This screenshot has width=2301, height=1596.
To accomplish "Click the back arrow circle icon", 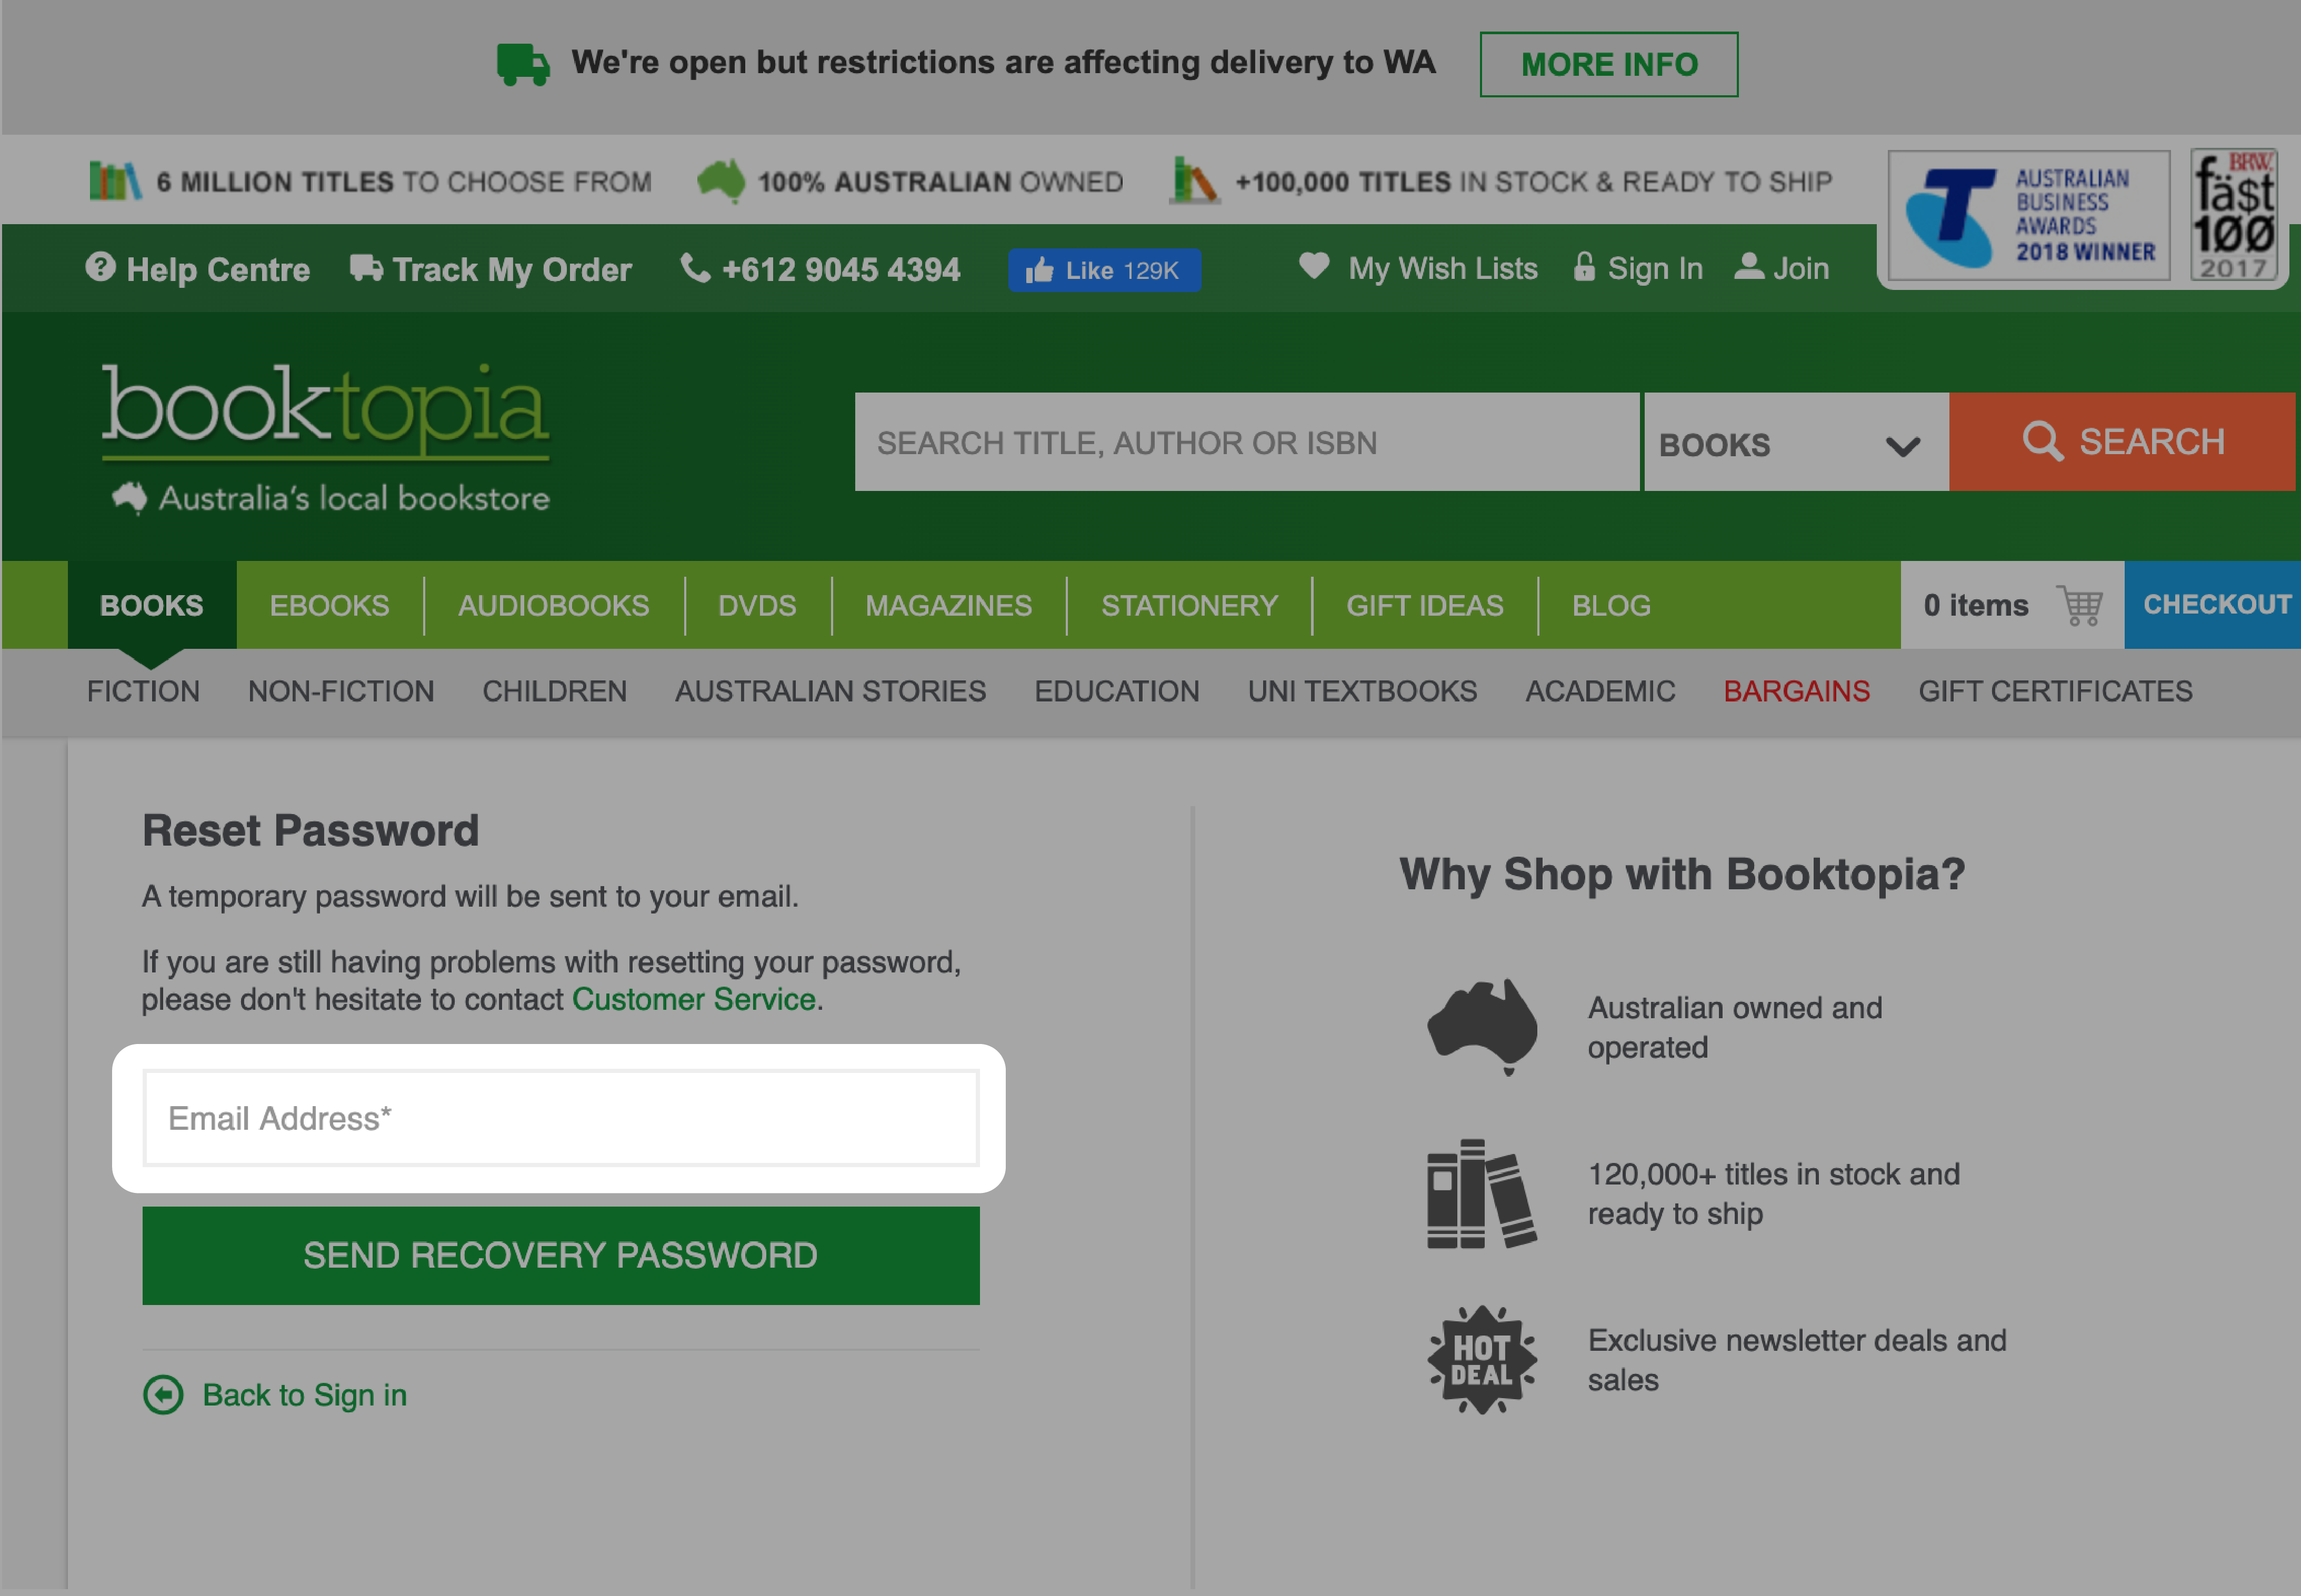I will (163, 1394).
